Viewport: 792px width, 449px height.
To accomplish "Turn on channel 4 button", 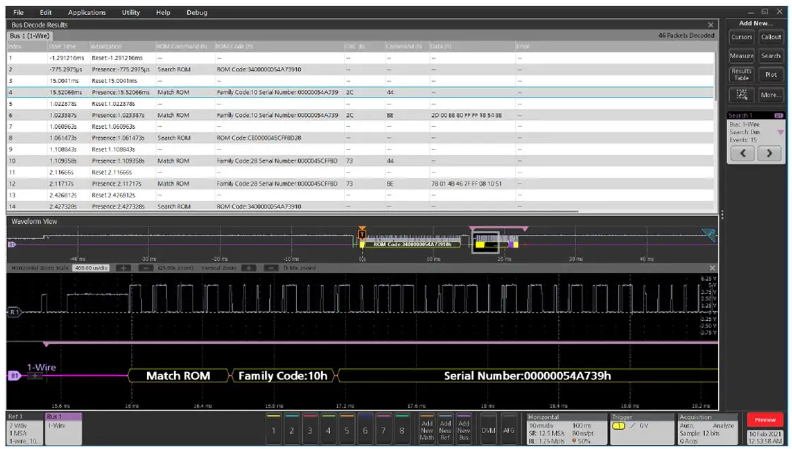I will click(328, 429).
